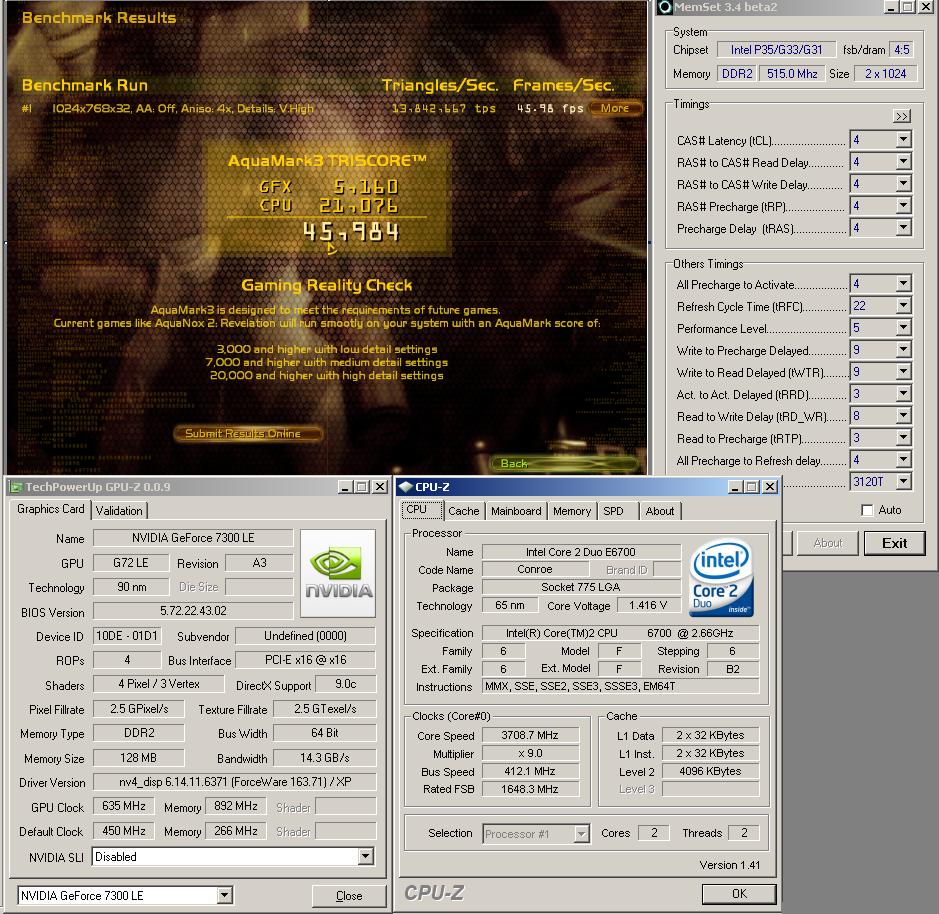This screenshot has height=914, width=939.
Task: Open Read to Write Delay dropdown
Action: coord(904,416)
